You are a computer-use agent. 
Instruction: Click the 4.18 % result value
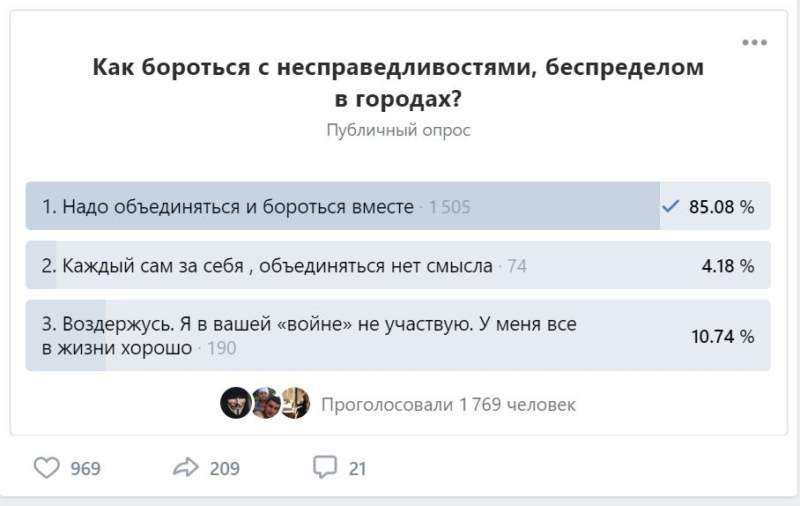tap(727, 266)
